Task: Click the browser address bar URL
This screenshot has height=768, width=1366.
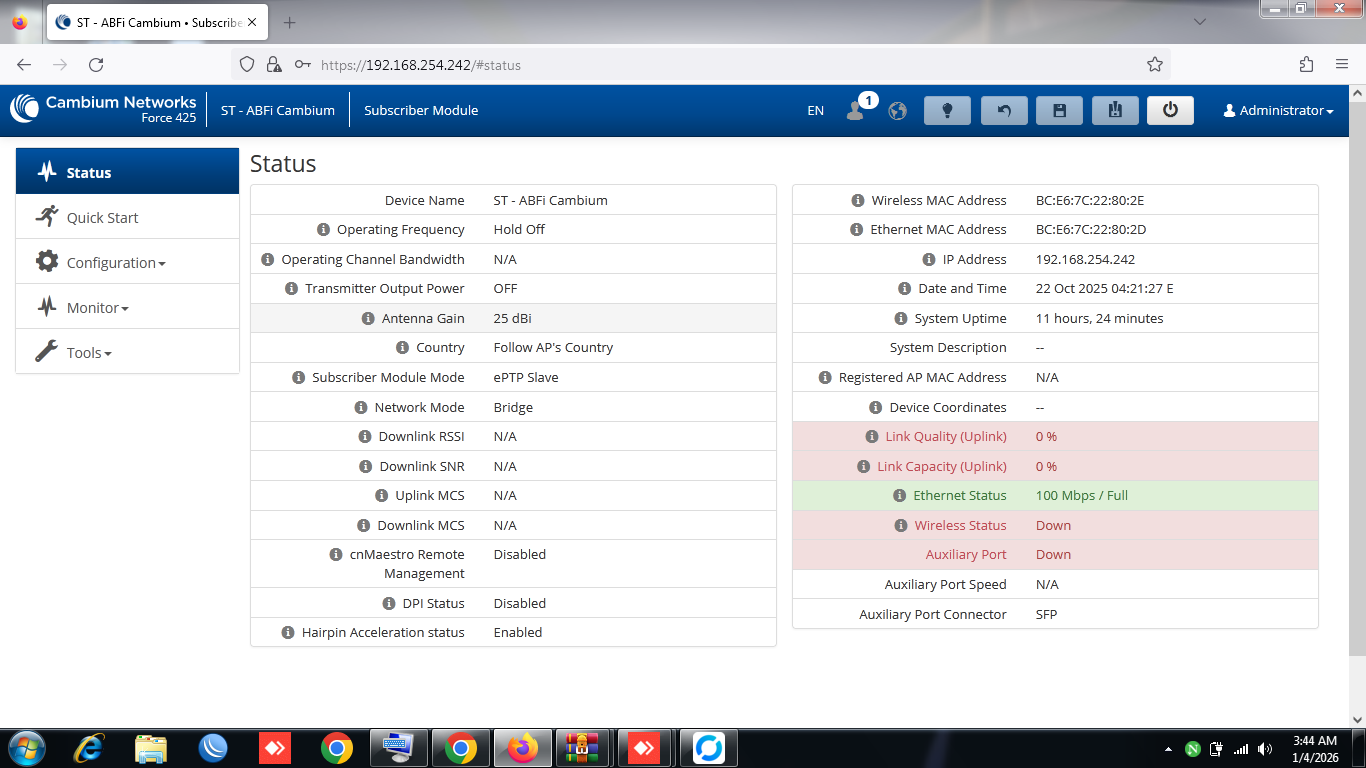Action: (x=420, y=65)
